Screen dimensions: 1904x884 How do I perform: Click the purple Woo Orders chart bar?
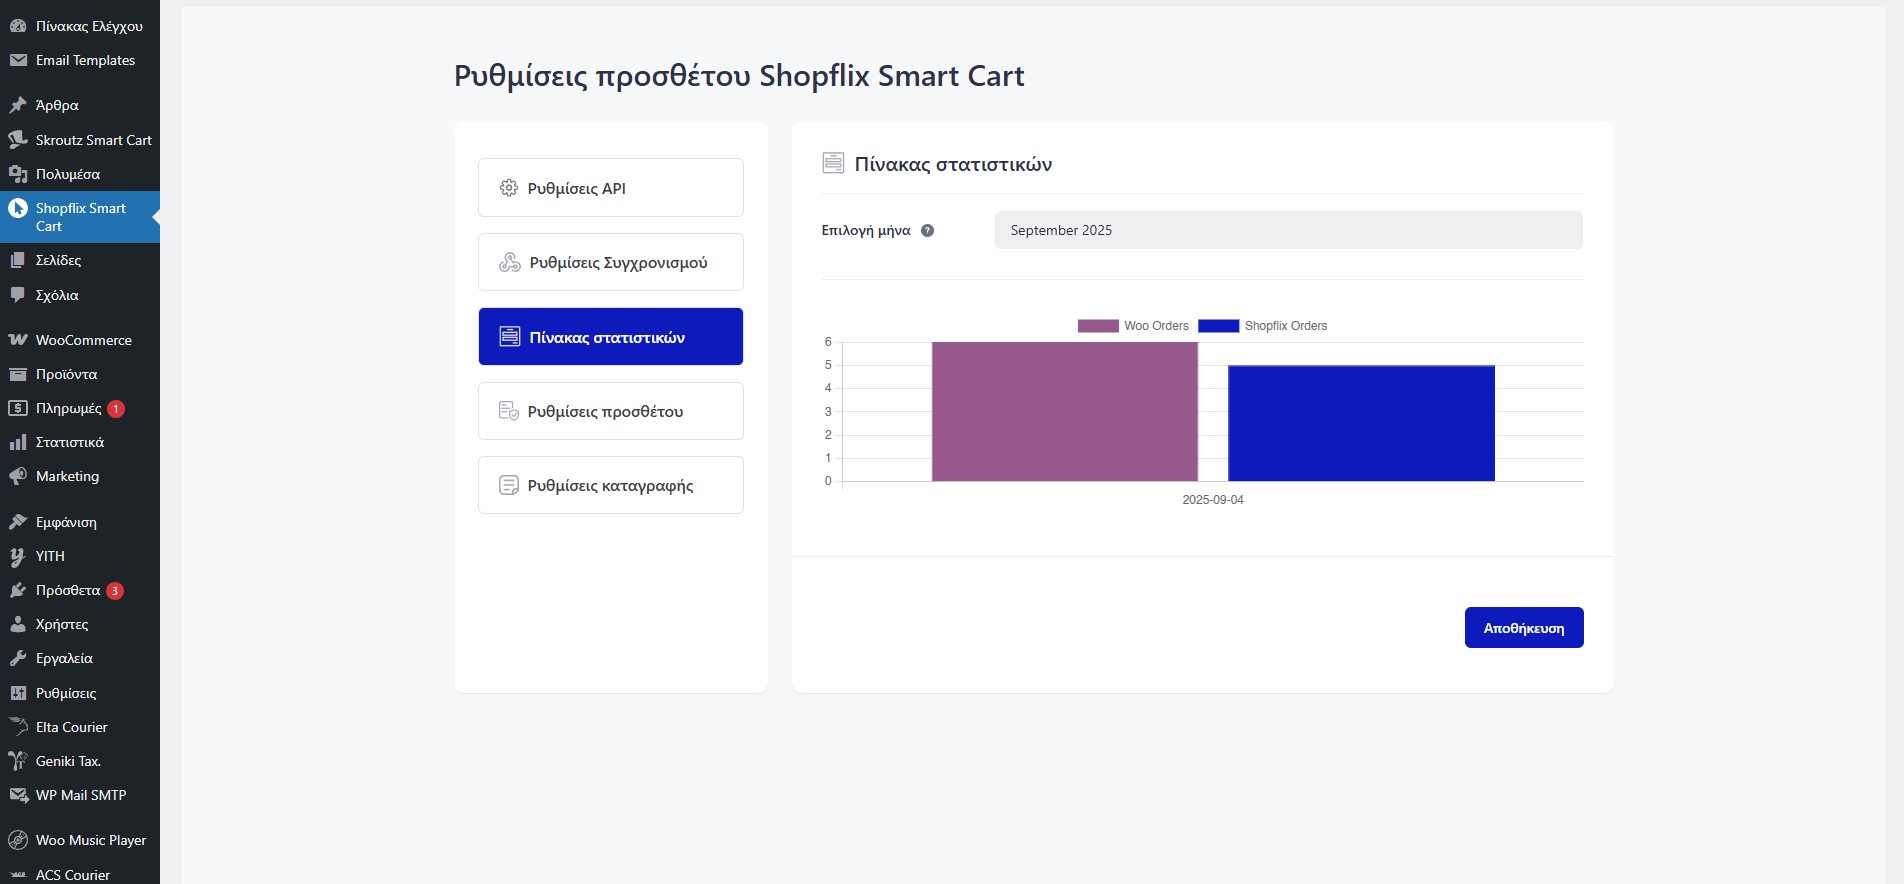[1064, 412]
